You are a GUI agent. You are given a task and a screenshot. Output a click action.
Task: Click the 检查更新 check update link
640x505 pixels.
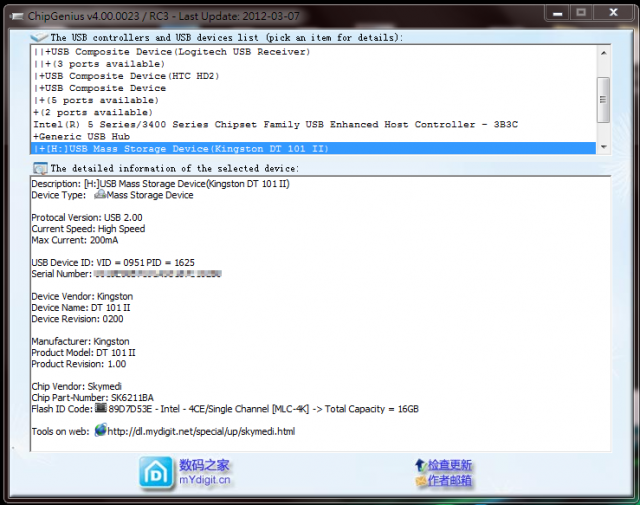(449, 465)
